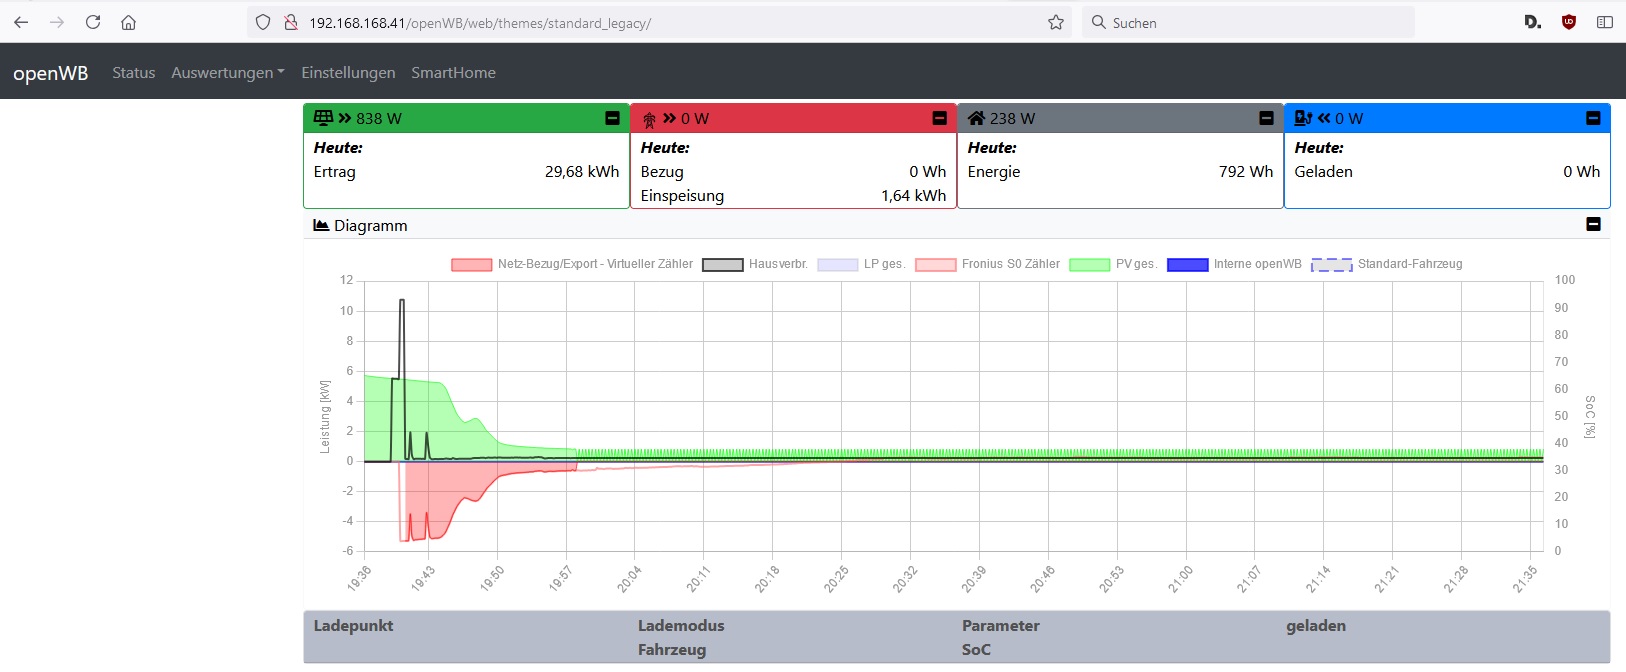
Task: Click the 792 Wh Energie value
Action: pos(1246,172)
